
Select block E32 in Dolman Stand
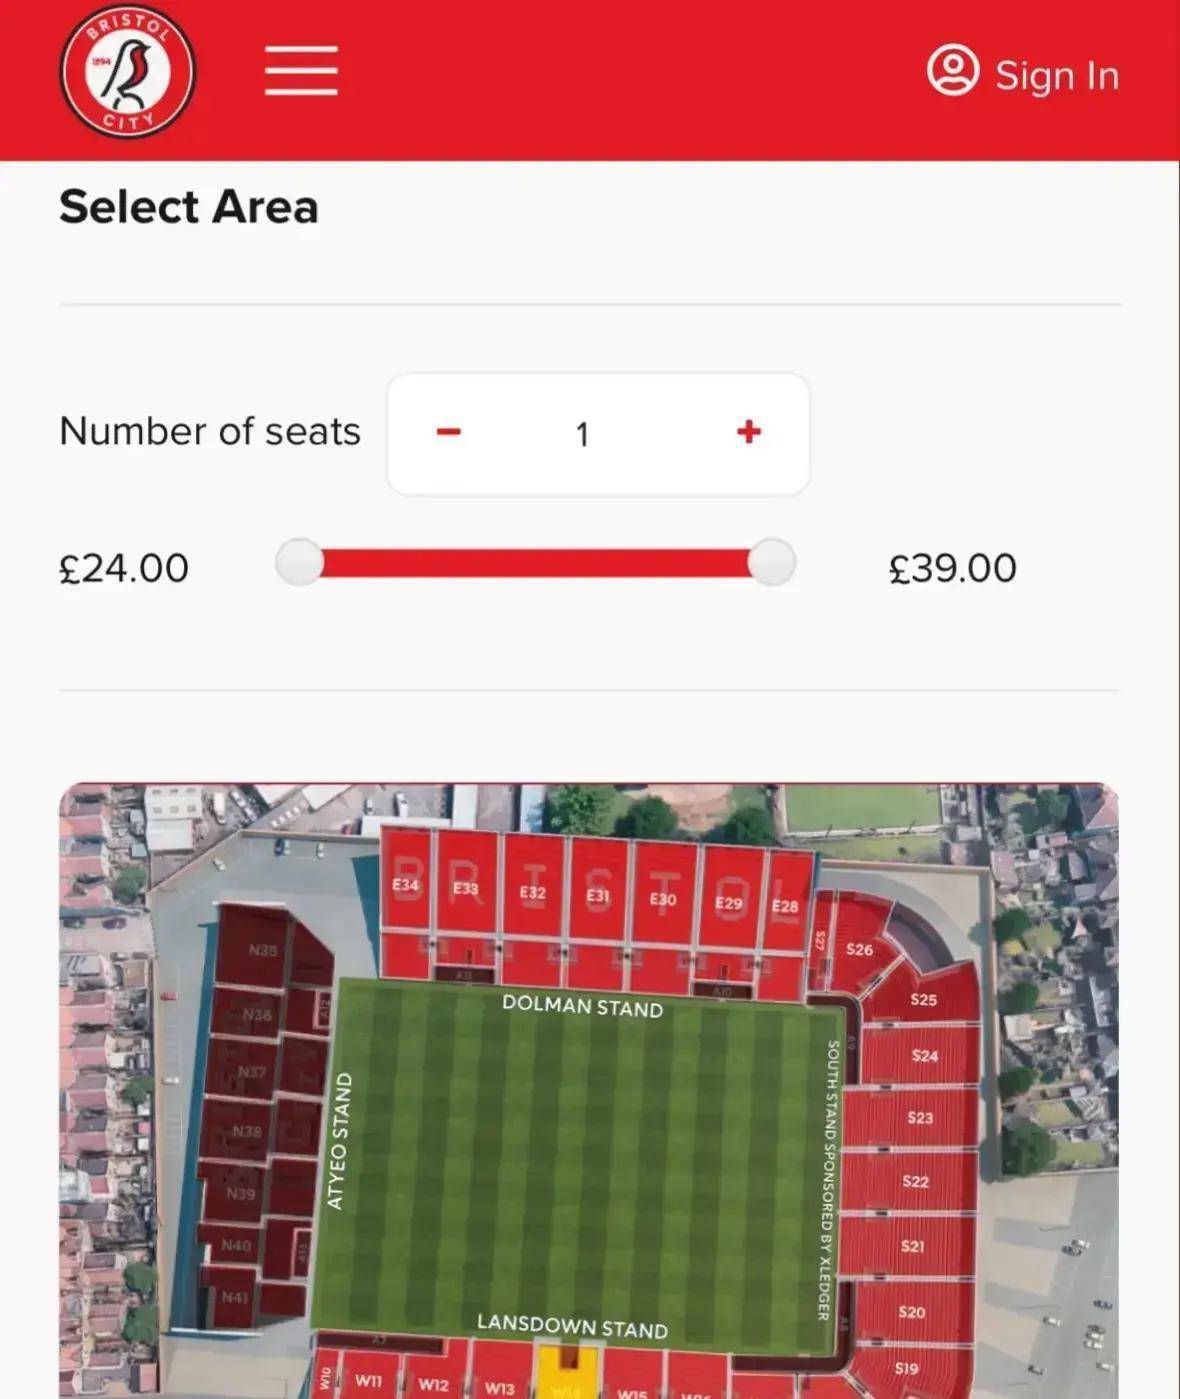[x=533, y=893]
